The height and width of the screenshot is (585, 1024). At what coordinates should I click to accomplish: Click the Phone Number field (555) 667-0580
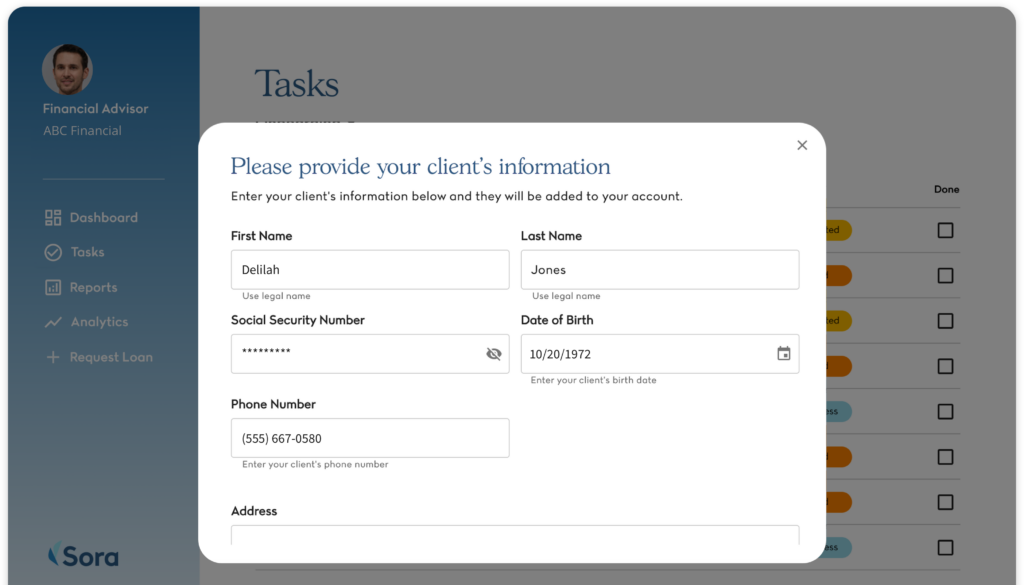click(370, 438)
